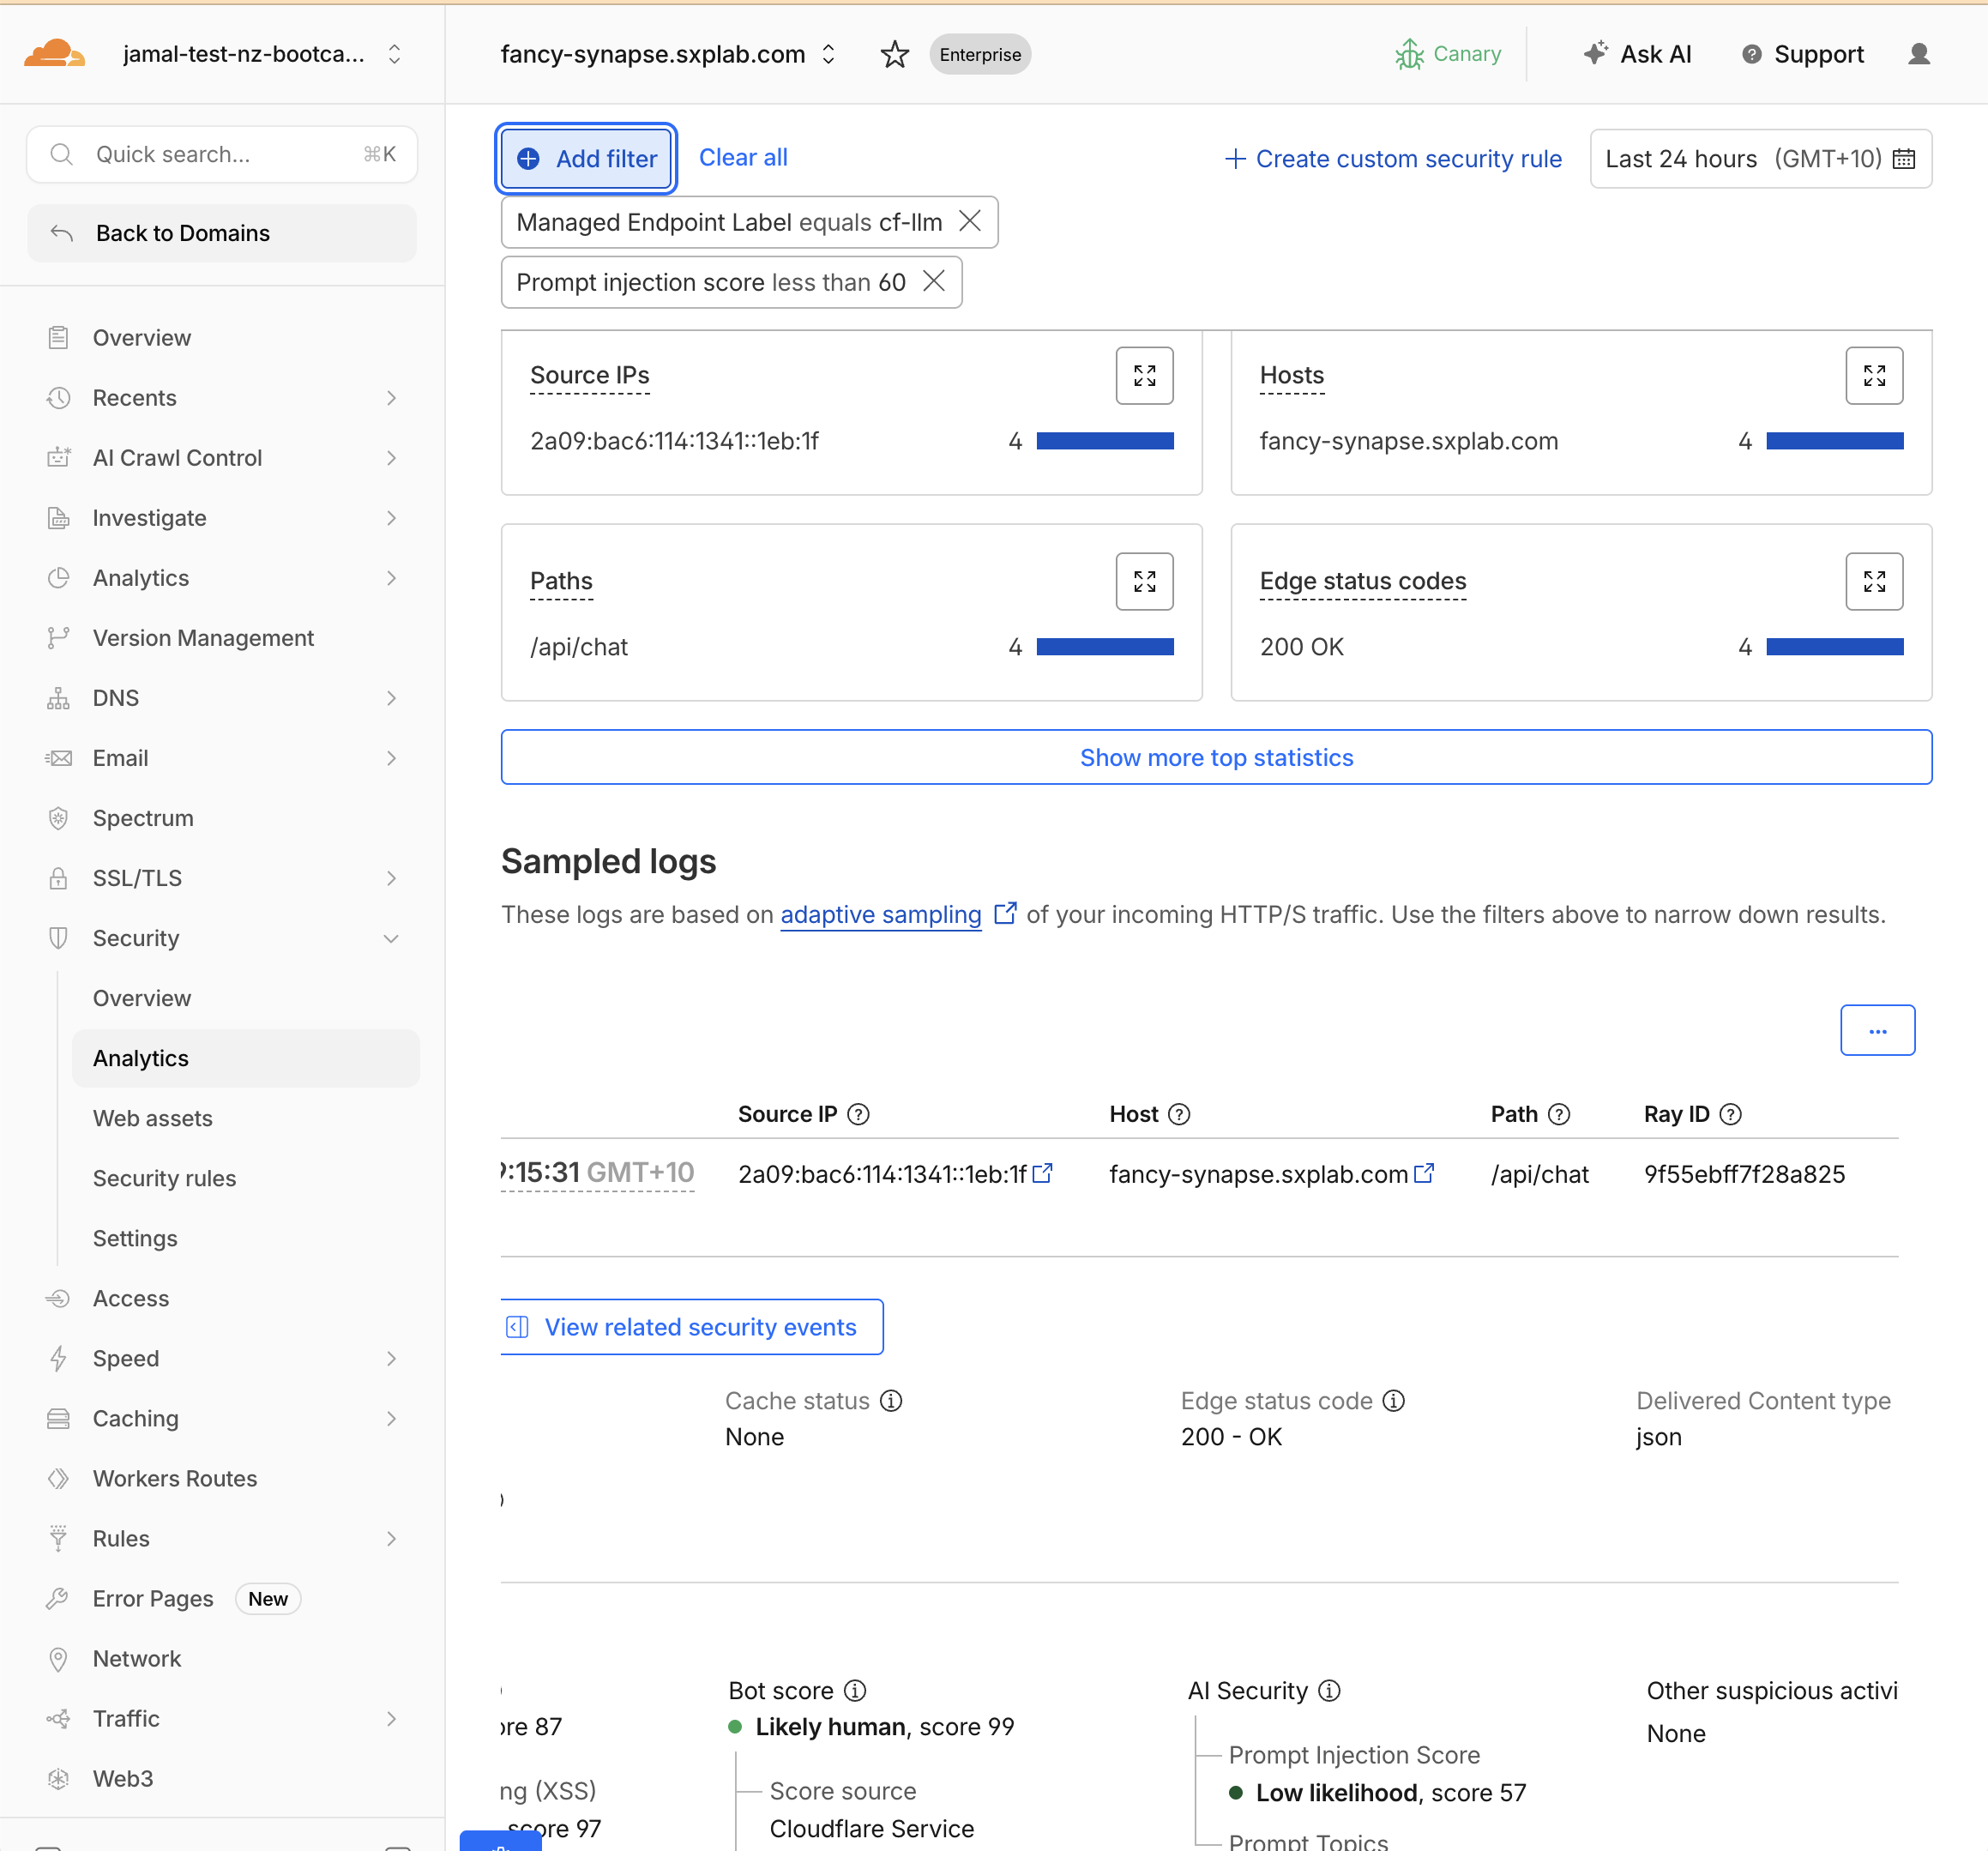Expand the Source IPs card

(1144, 376)
